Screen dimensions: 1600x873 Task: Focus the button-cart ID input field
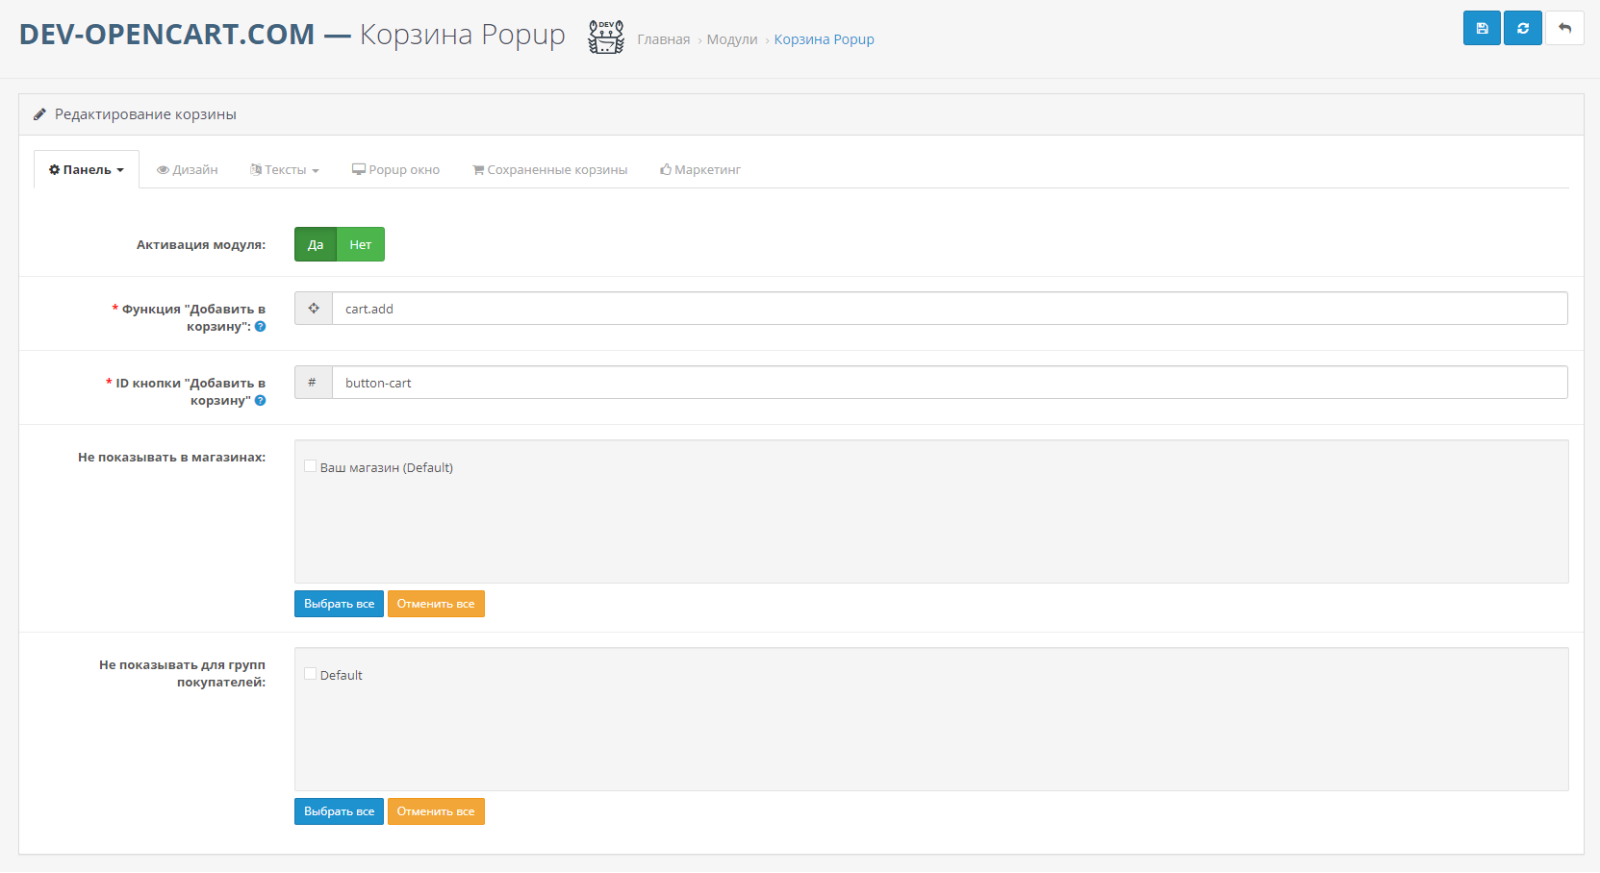950,382
